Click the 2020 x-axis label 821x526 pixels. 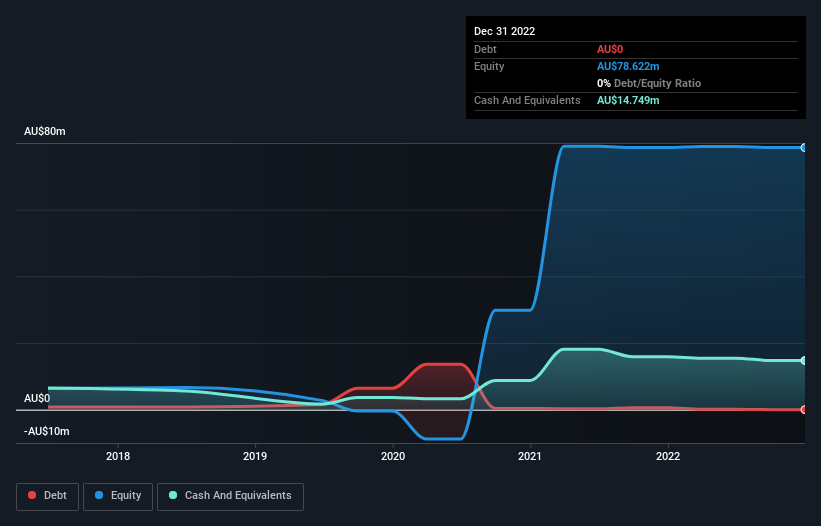(393, 456)
